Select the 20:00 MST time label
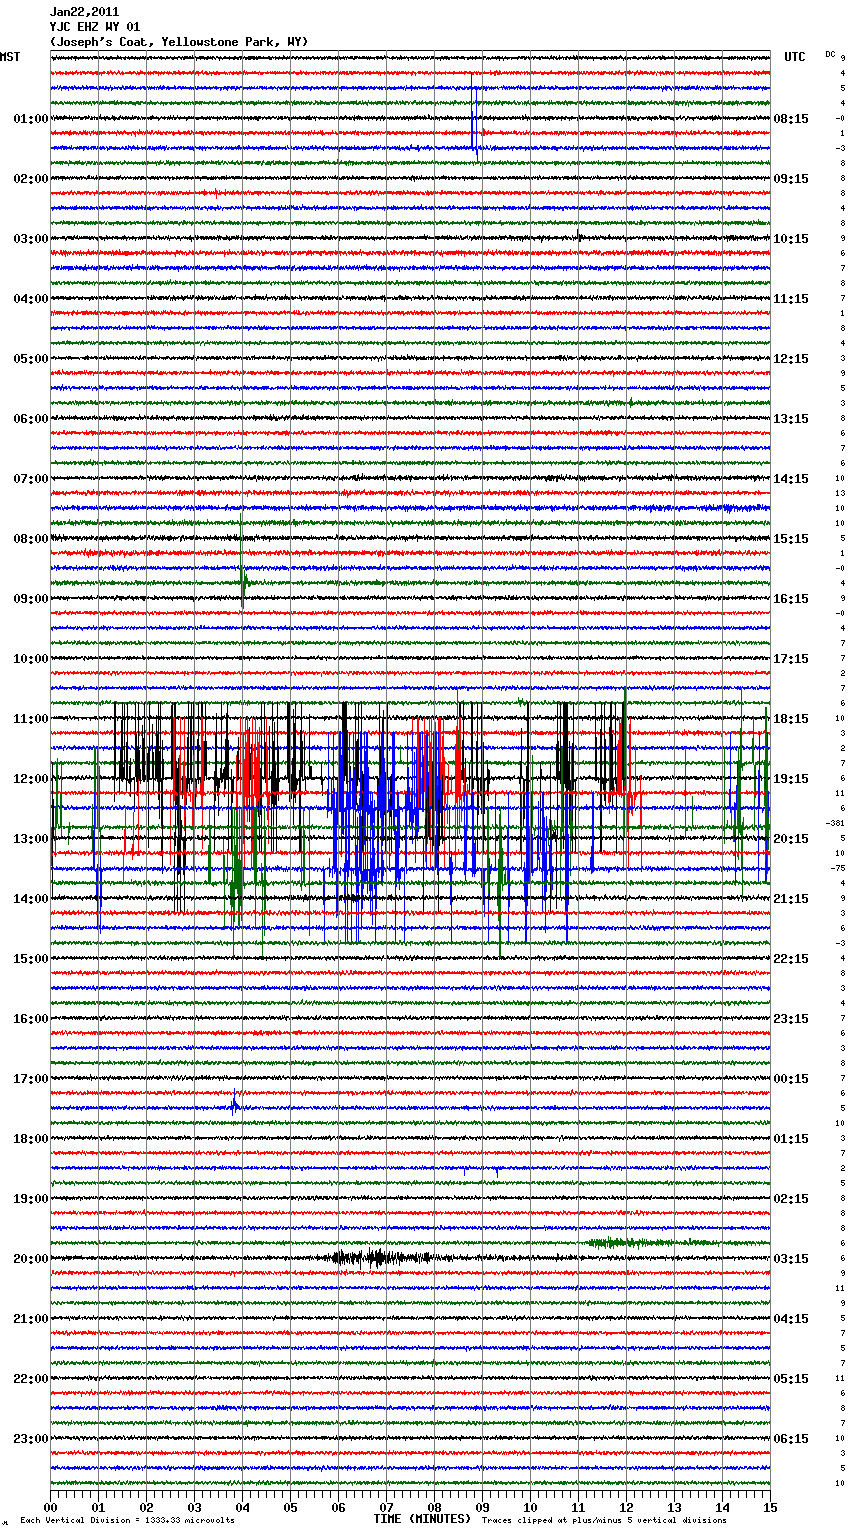 (30, 1259)
